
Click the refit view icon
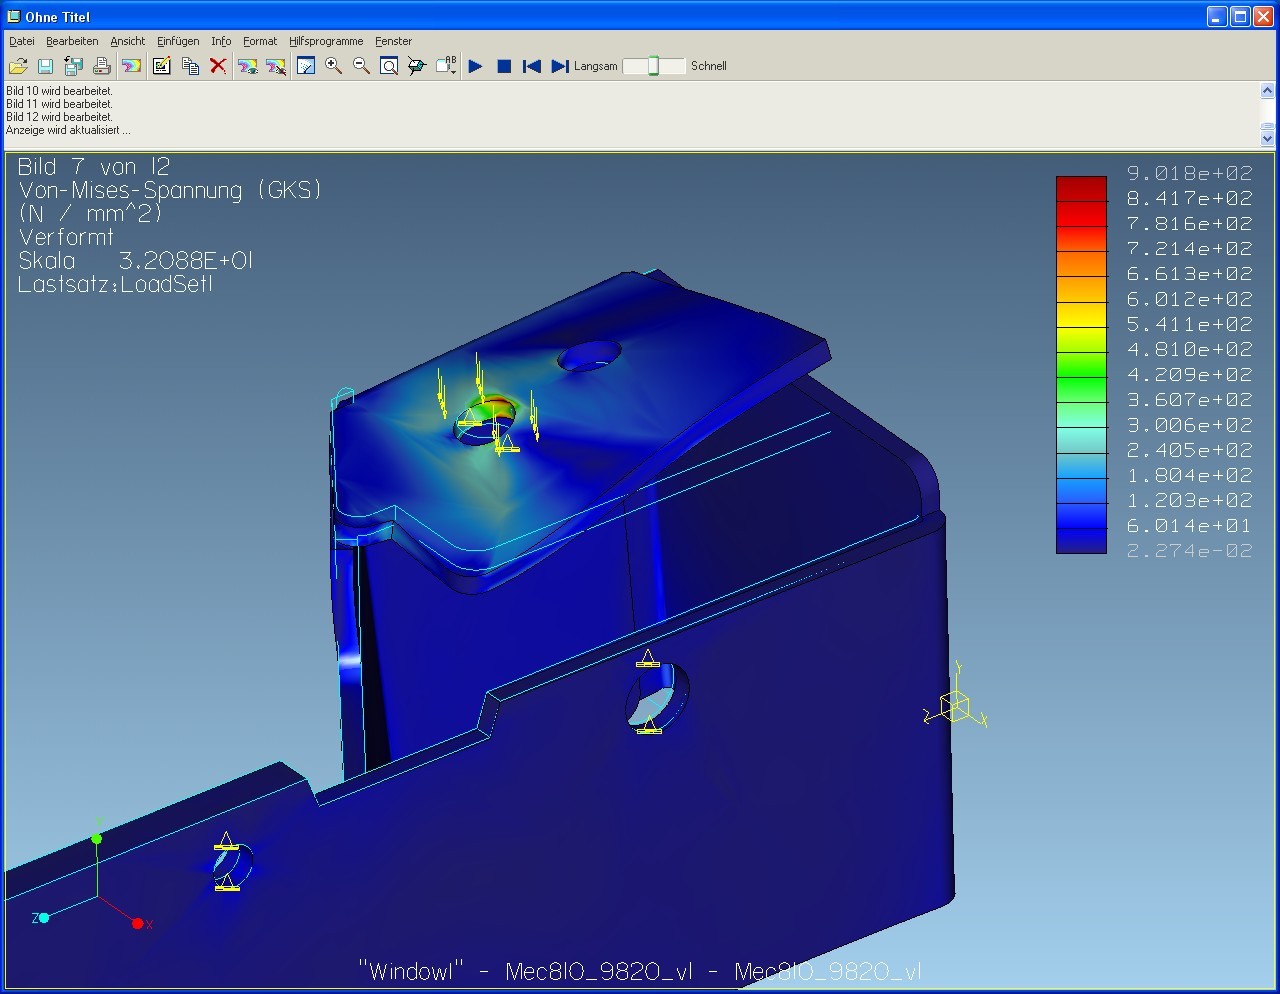pos(306,66)
